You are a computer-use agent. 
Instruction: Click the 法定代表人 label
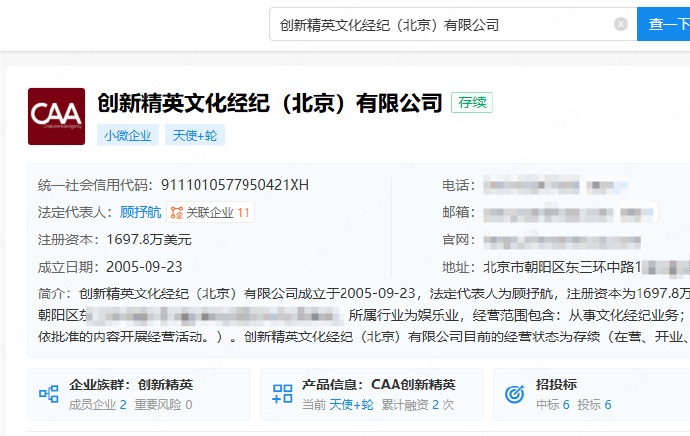point(75,213)
